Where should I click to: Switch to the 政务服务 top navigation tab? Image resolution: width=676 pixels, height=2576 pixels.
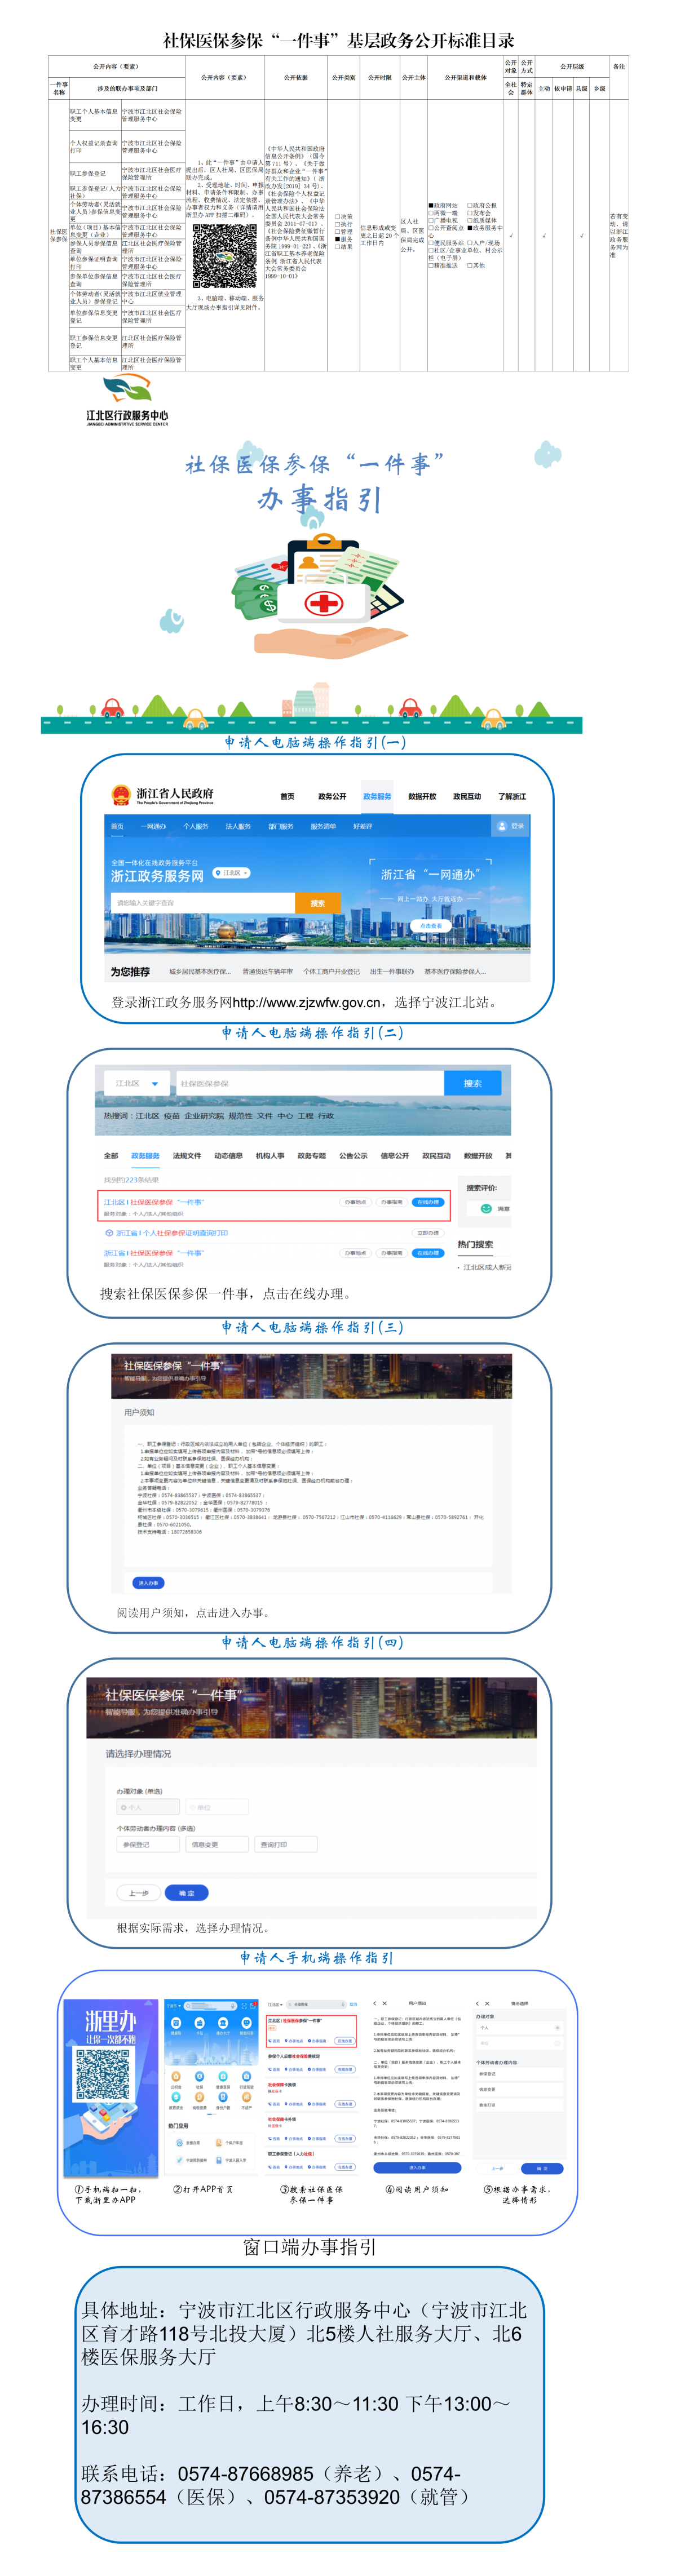[x=377, y=796]
